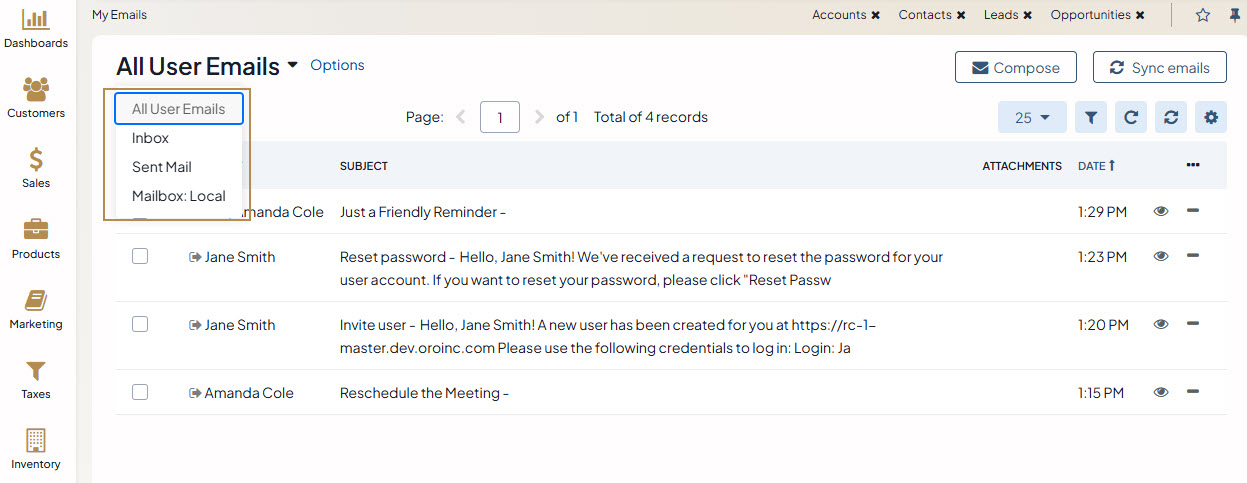Collapse the All User Emails title dropdown arrow
1247x483 pixels.
pyautogui.click(x=292, y=66)
